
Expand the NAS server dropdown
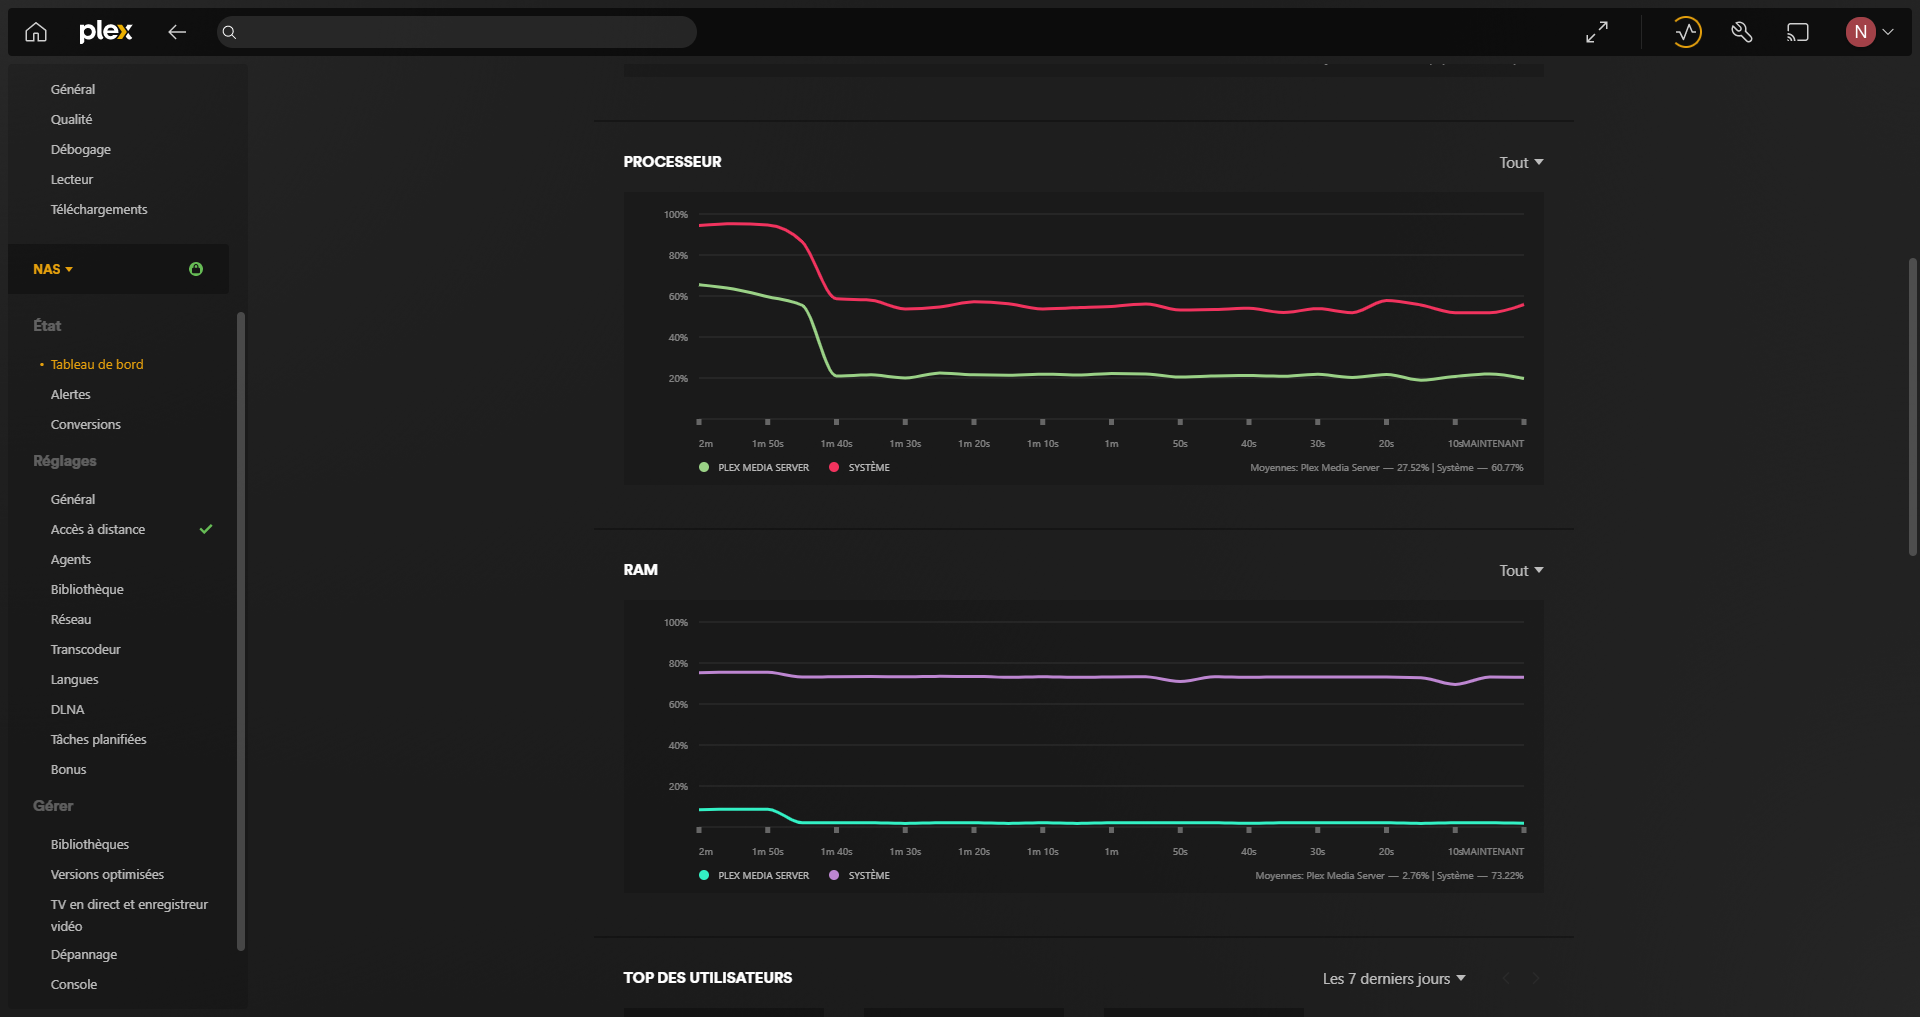tap(53, 269)
